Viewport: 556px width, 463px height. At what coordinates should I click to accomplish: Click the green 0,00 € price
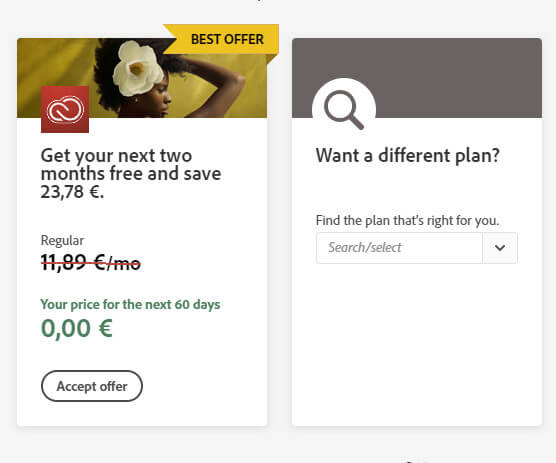(77, 328)
